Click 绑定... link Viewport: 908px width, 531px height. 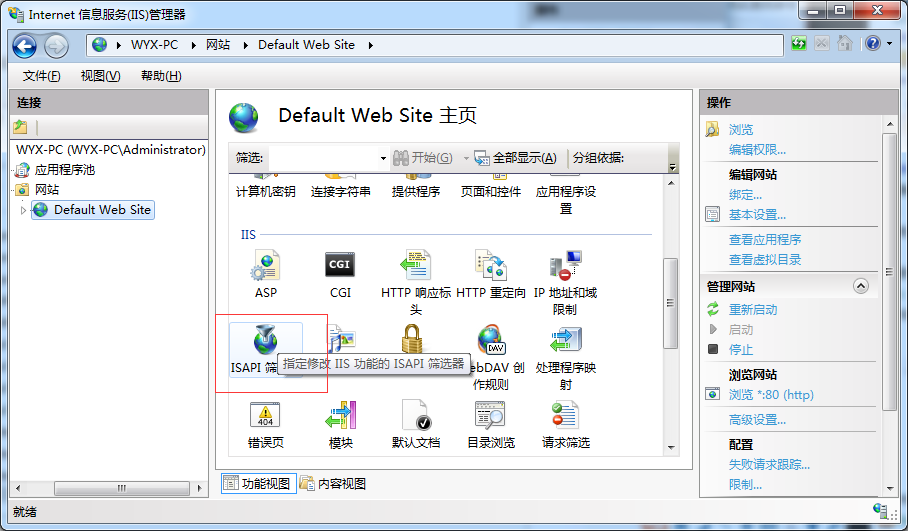pyautogui.click(x=745, y=195)
